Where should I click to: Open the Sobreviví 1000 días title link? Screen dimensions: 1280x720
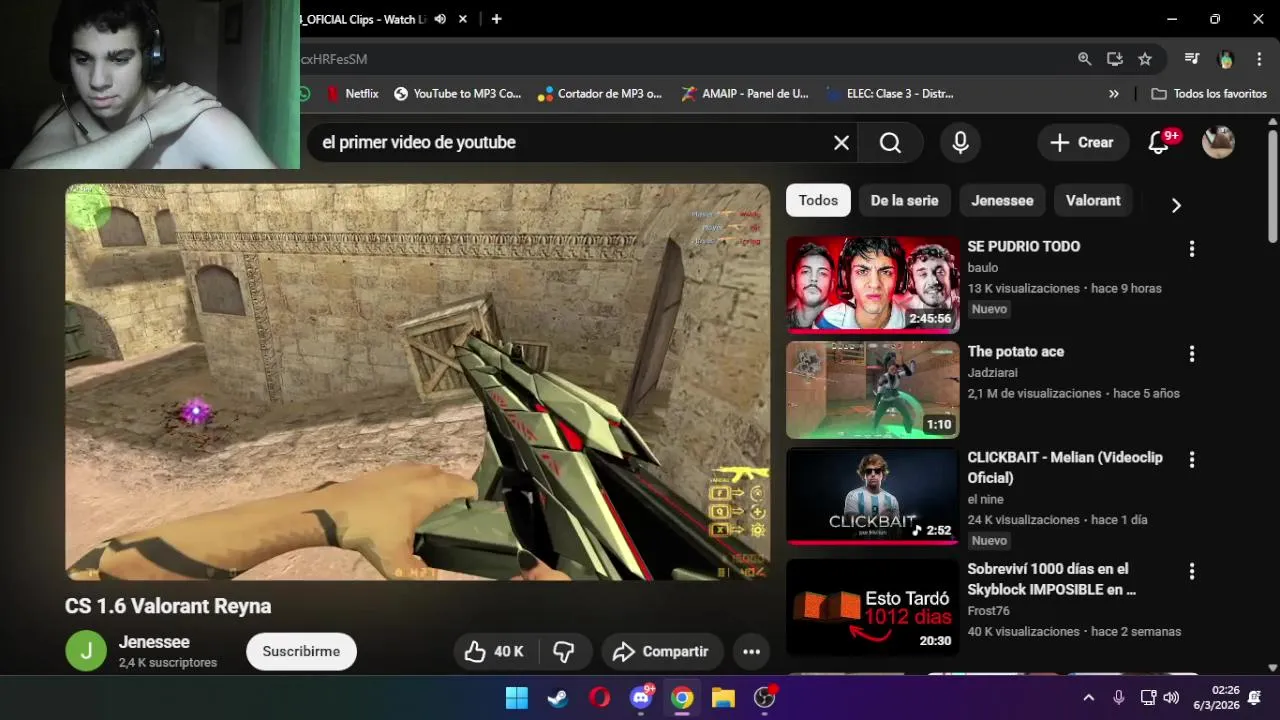pos(1051,579)
